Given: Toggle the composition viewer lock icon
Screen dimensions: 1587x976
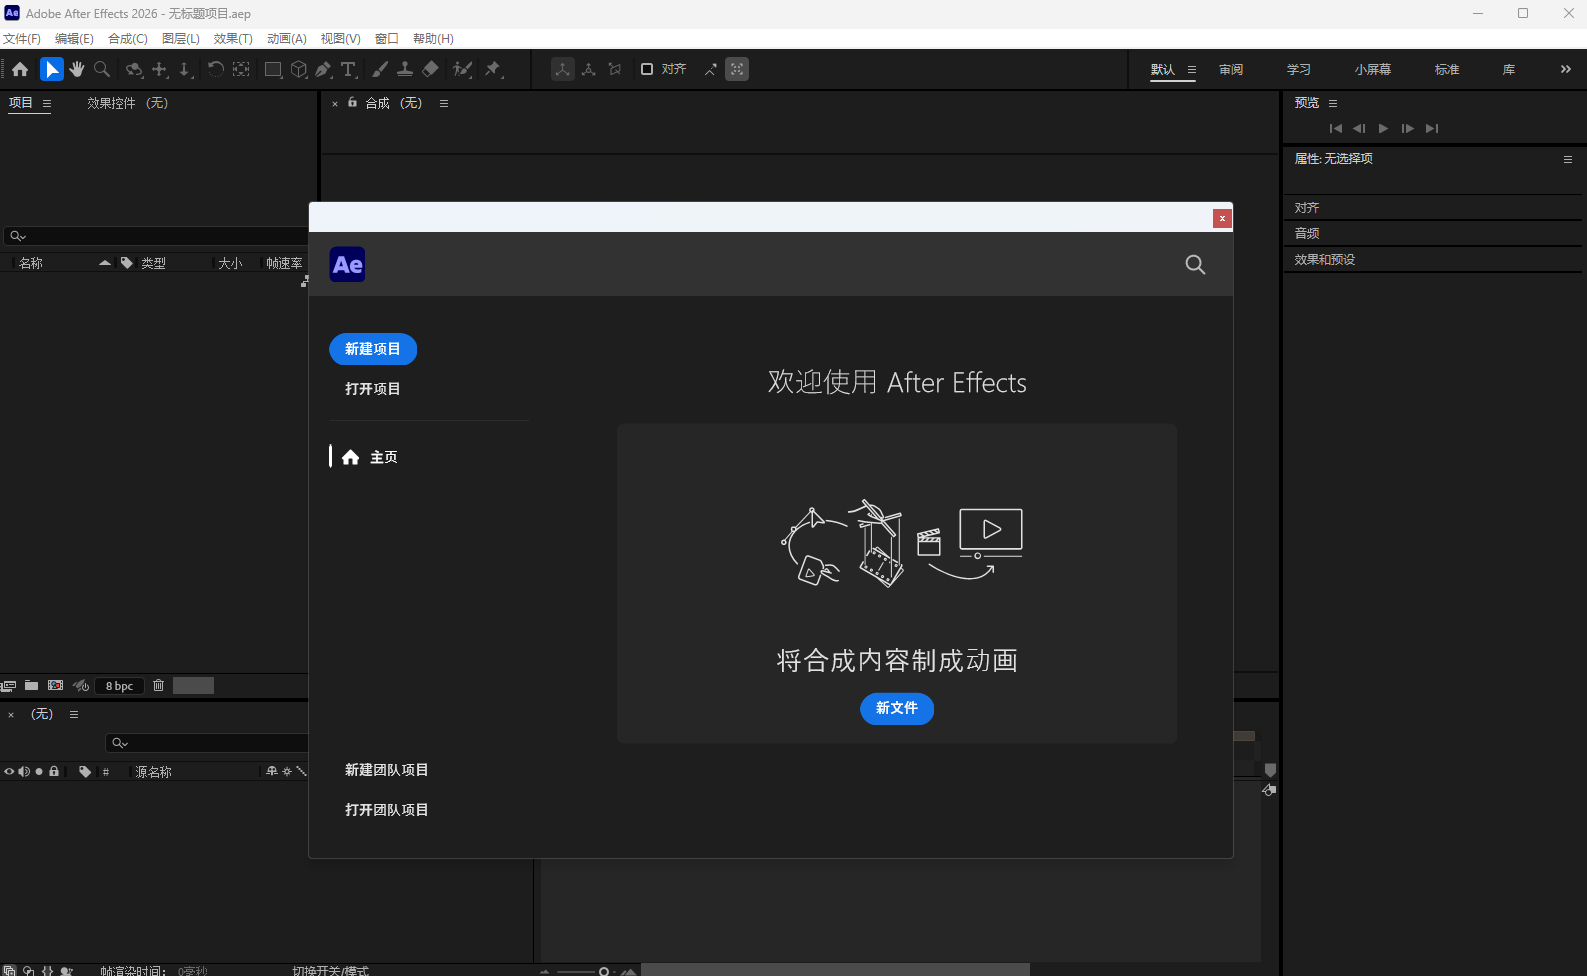Looking at the screenshot, I should click(x=352, y=102).
